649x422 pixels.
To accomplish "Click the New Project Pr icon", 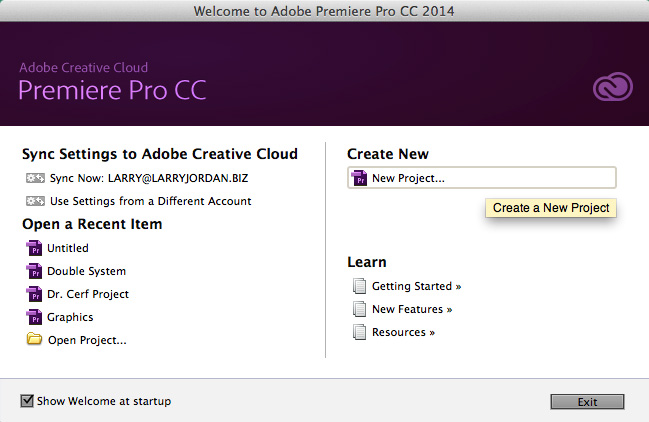I will [x=359, y=178].
